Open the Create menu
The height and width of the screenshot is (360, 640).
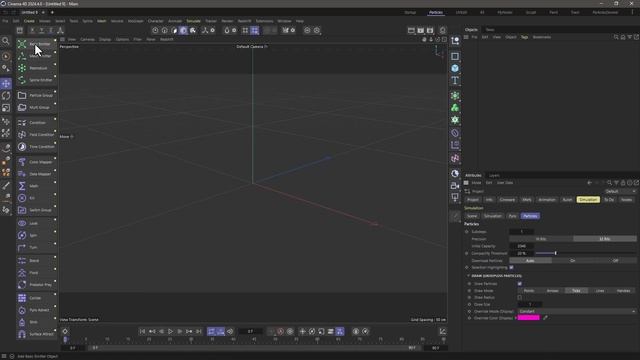[29, 21]
